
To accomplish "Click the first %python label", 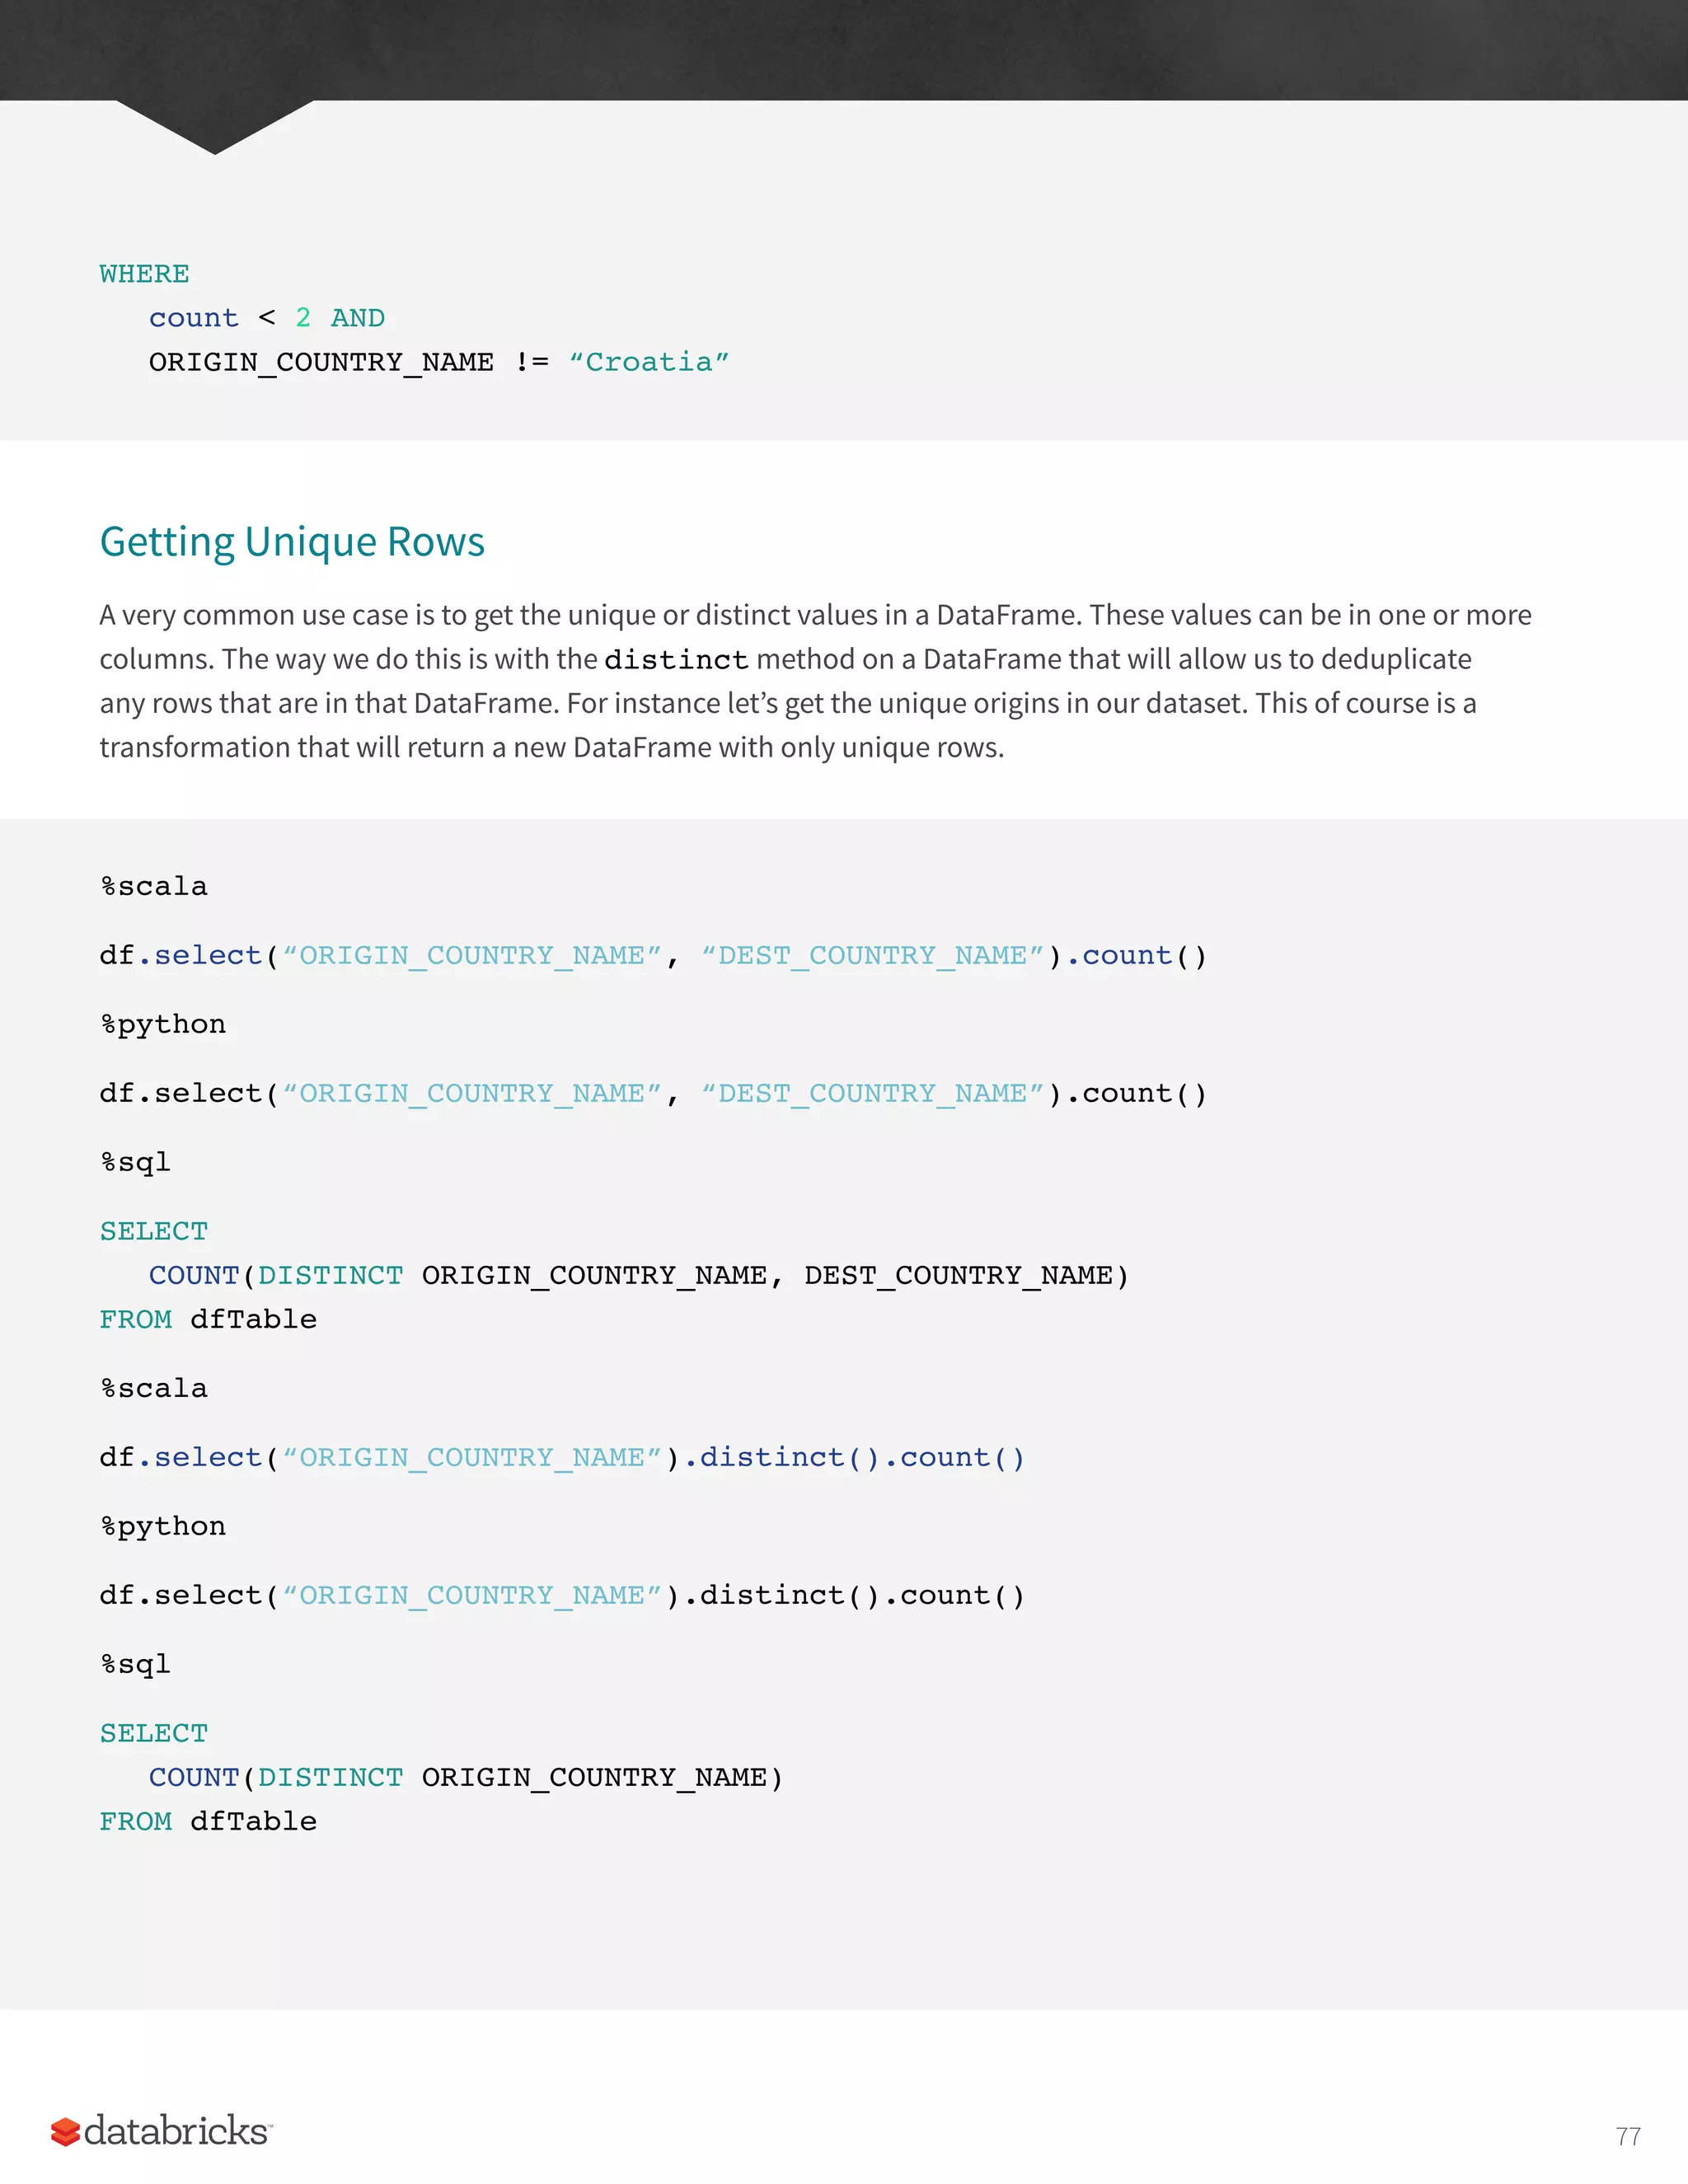I will point(163,1024).
